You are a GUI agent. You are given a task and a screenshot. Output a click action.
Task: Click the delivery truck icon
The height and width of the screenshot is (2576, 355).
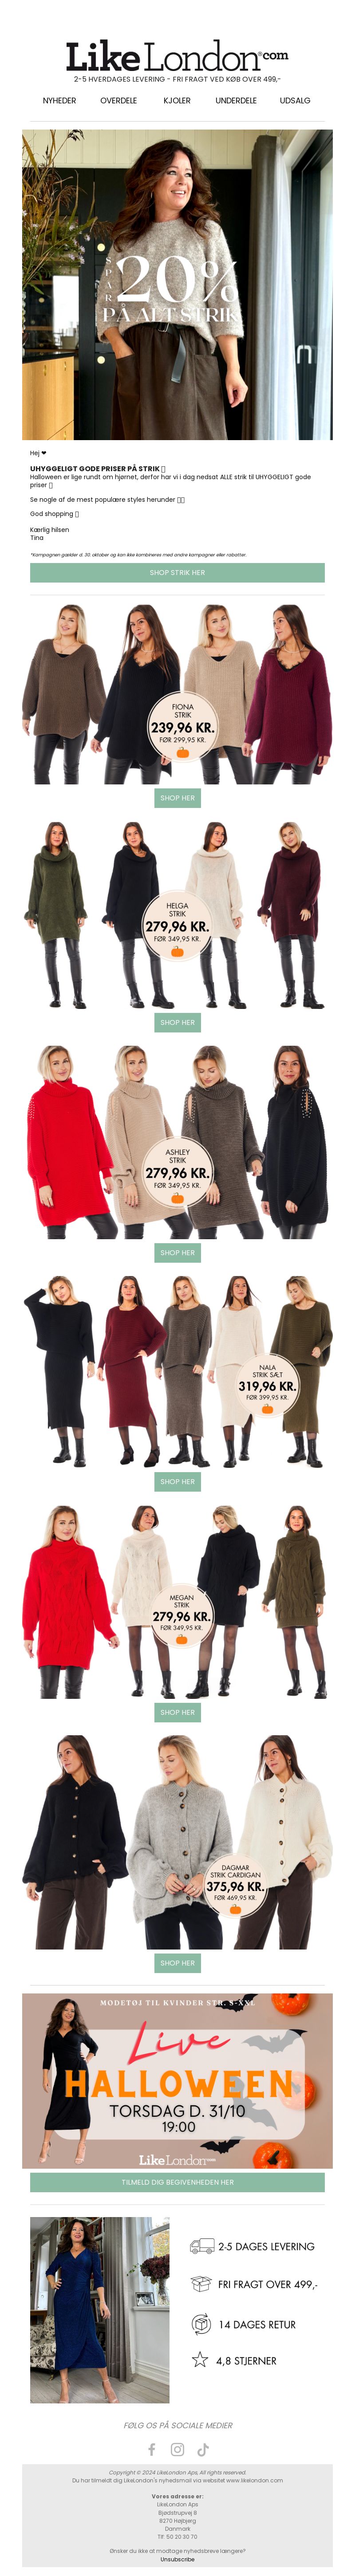tap(202, 2246)
